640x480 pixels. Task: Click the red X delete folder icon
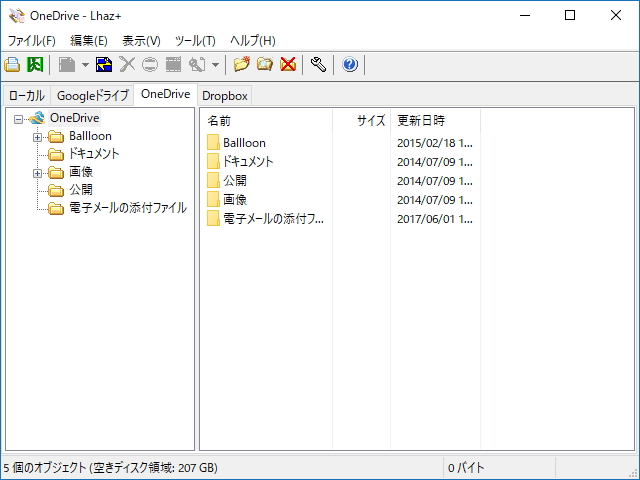pos(288,64)
